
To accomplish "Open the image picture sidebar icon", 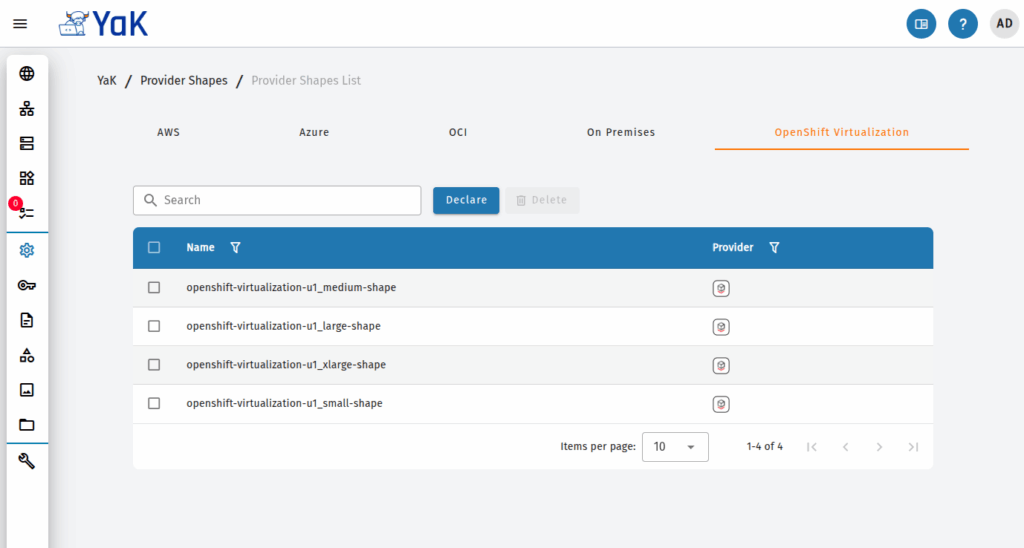I will 27,390.
